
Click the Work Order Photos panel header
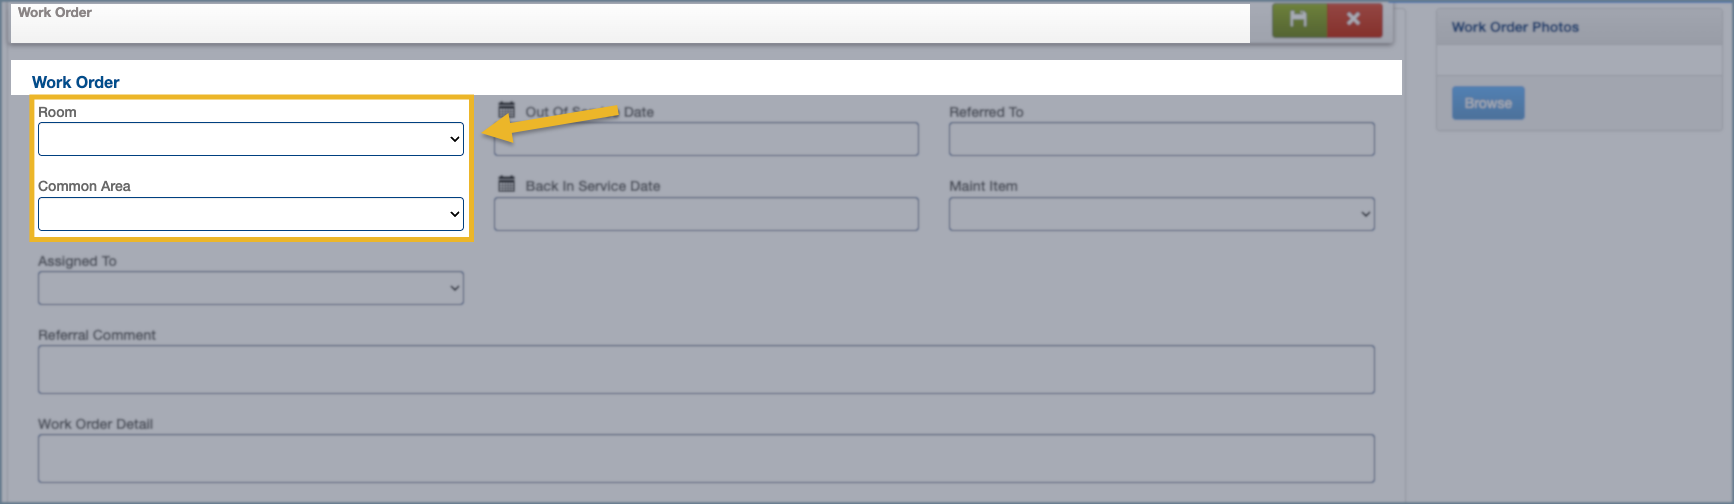click(1515, 27)
